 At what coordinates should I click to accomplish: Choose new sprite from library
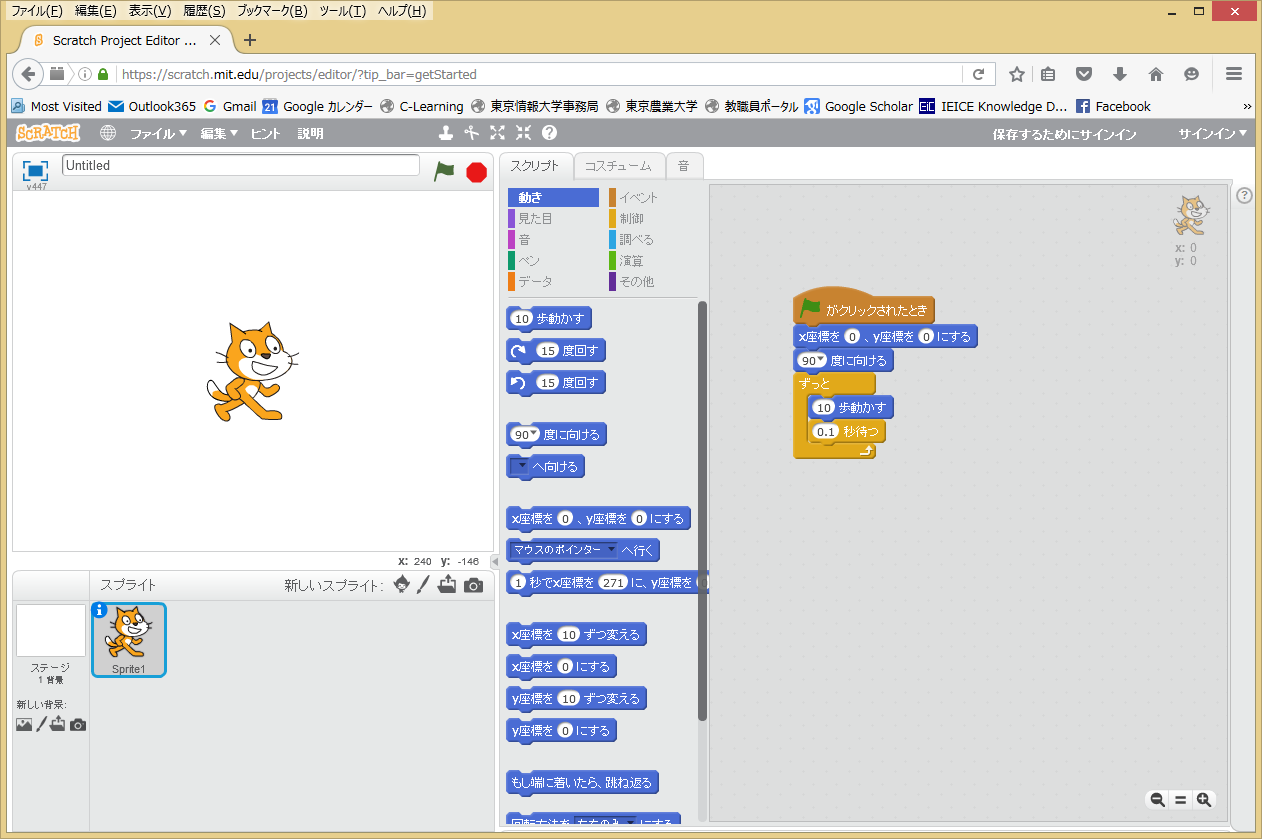point(401,584)
